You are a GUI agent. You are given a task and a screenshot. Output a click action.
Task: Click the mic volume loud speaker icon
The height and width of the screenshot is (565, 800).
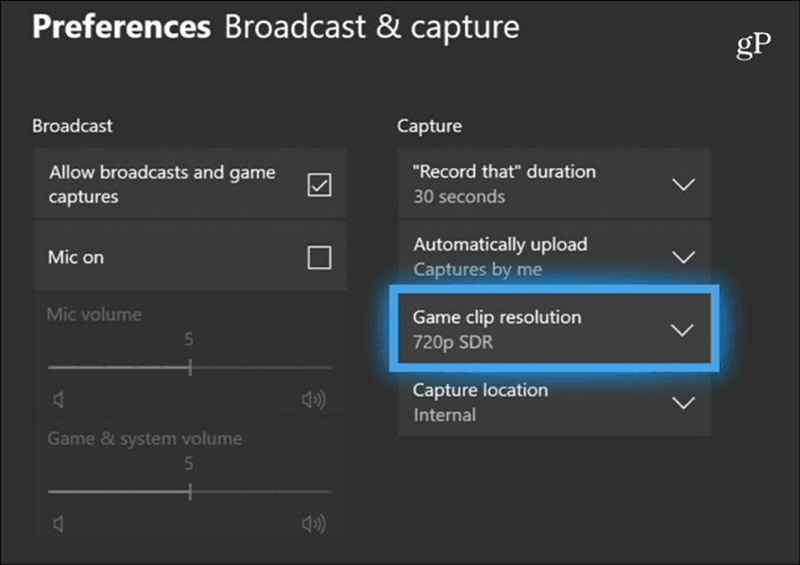tap(313, 401)
